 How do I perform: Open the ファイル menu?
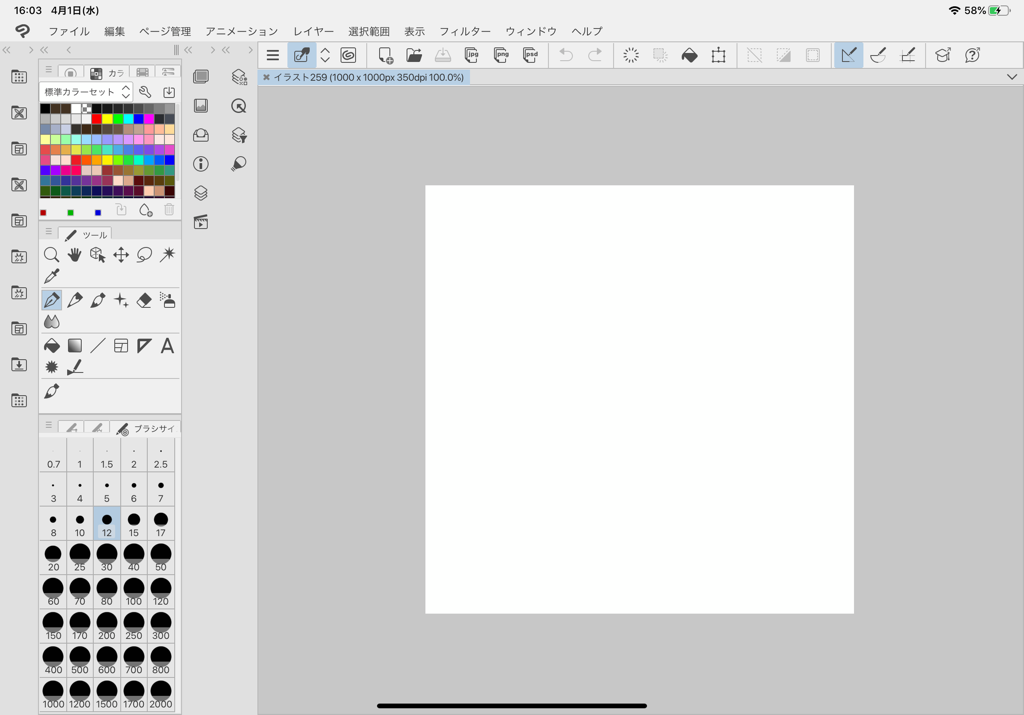[69, 31]
